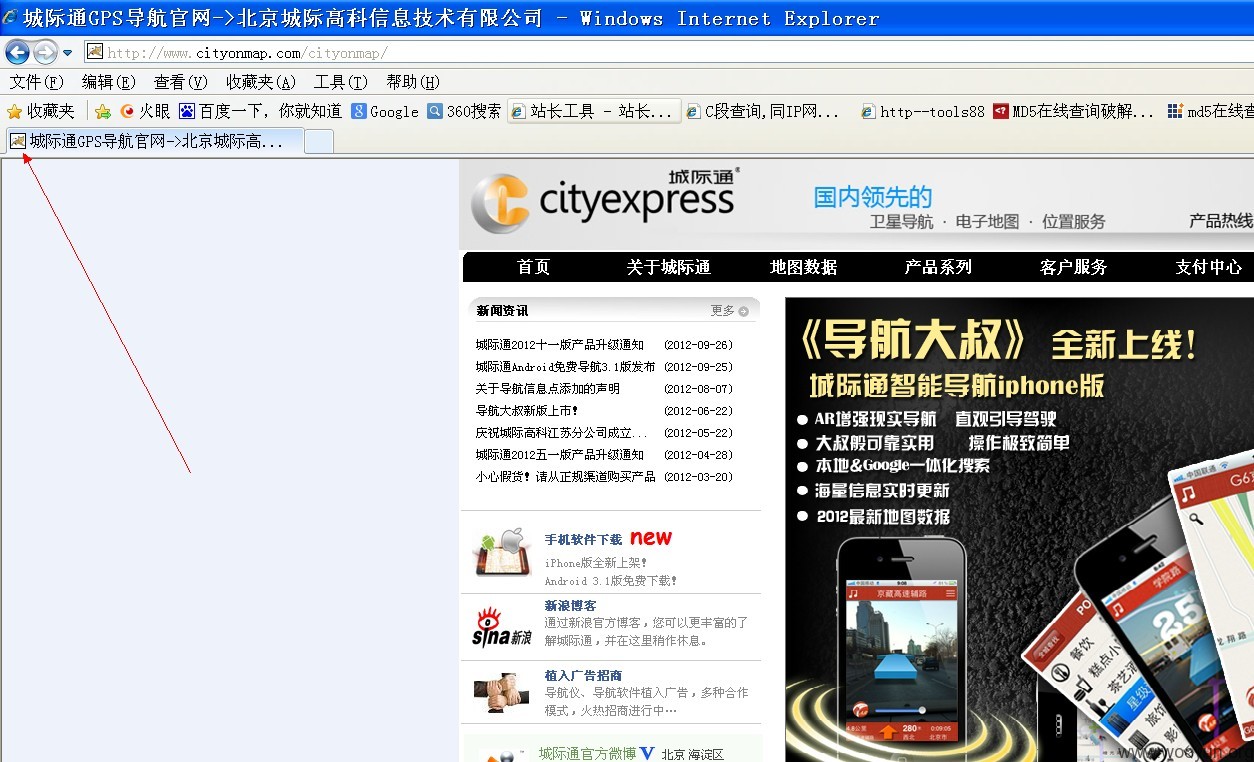Open the 站长工具 bookmark
This screenshot has height=762, width=1254.
pos(594,111)
